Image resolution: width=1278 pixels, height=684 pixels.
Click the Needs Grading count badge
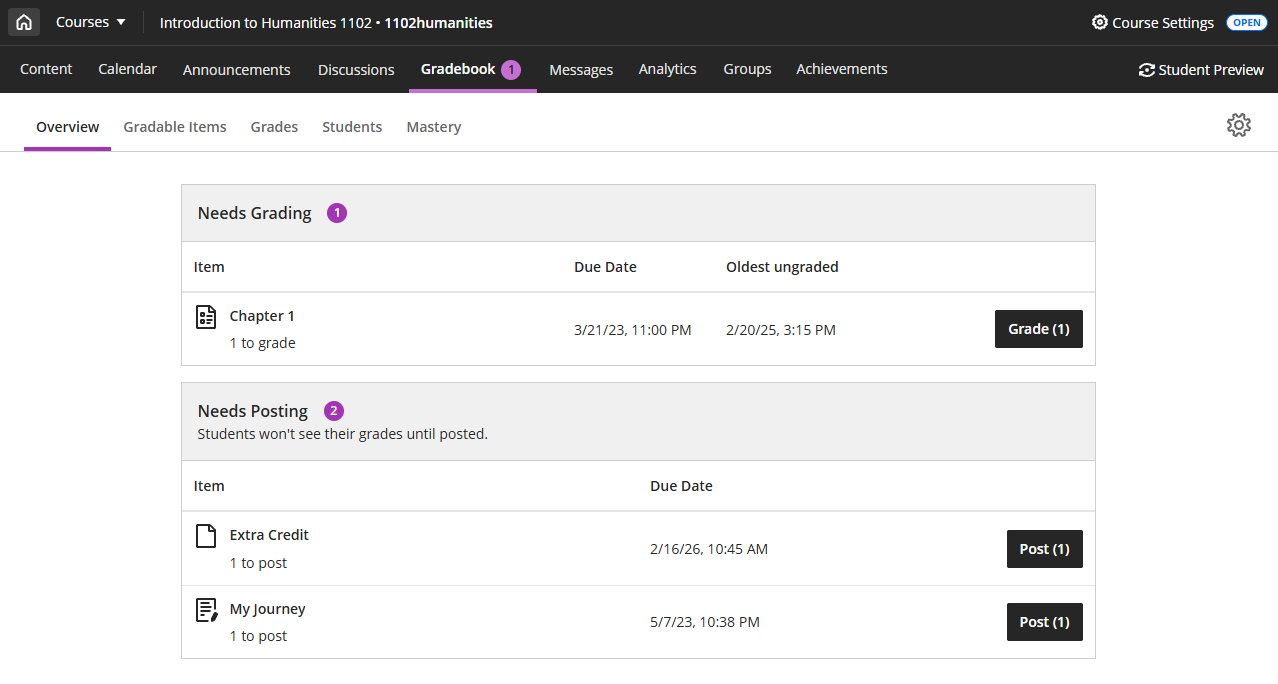pyautogui.click(x=336, y=212)
